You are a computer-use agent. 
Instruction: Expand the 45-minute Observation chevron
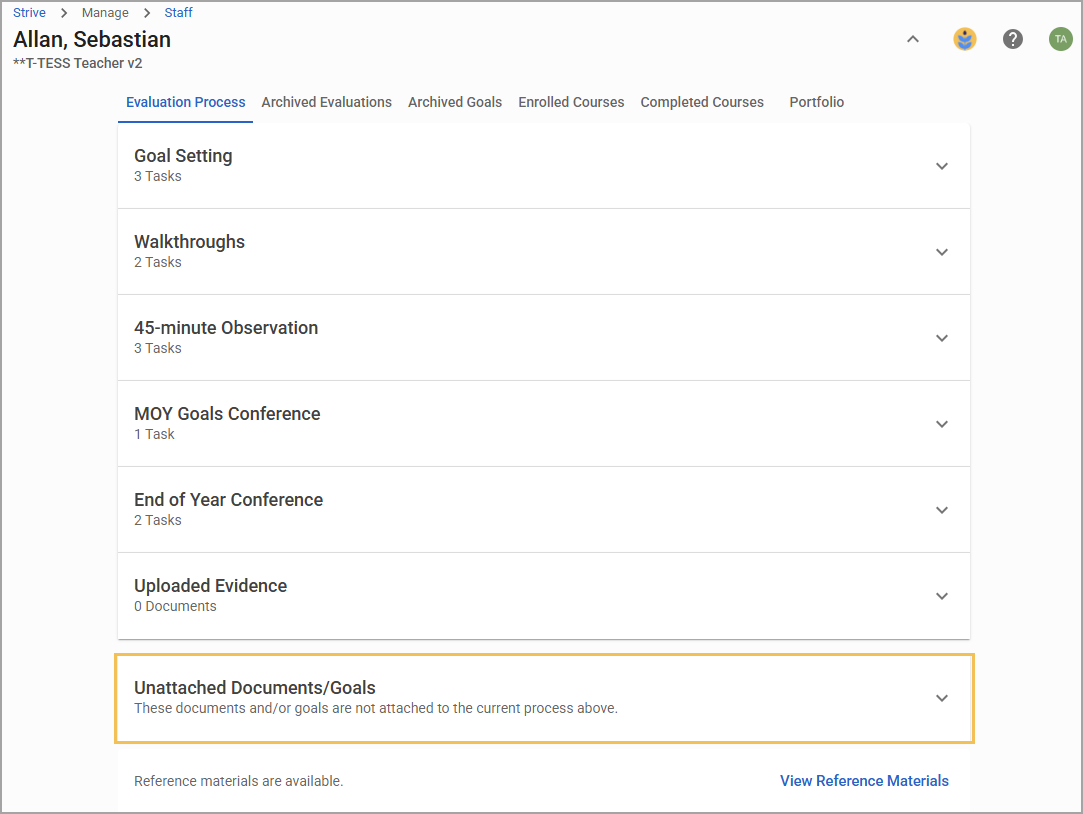941,338
